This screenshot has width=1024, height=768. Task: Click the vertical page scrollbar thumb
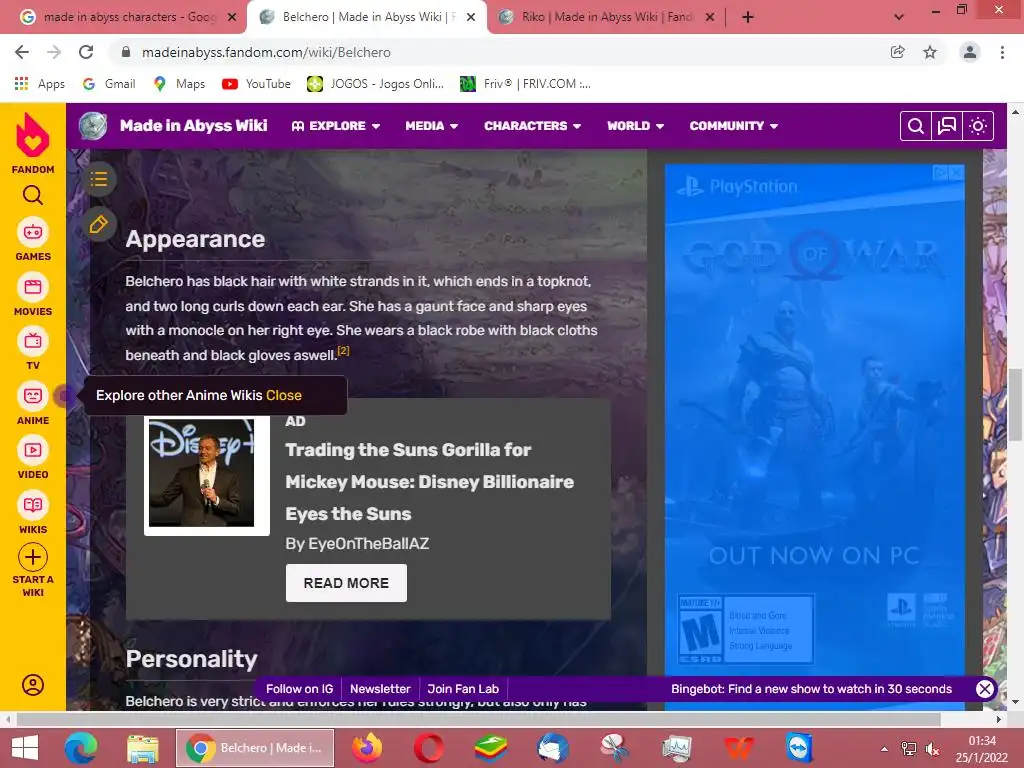1015,405
